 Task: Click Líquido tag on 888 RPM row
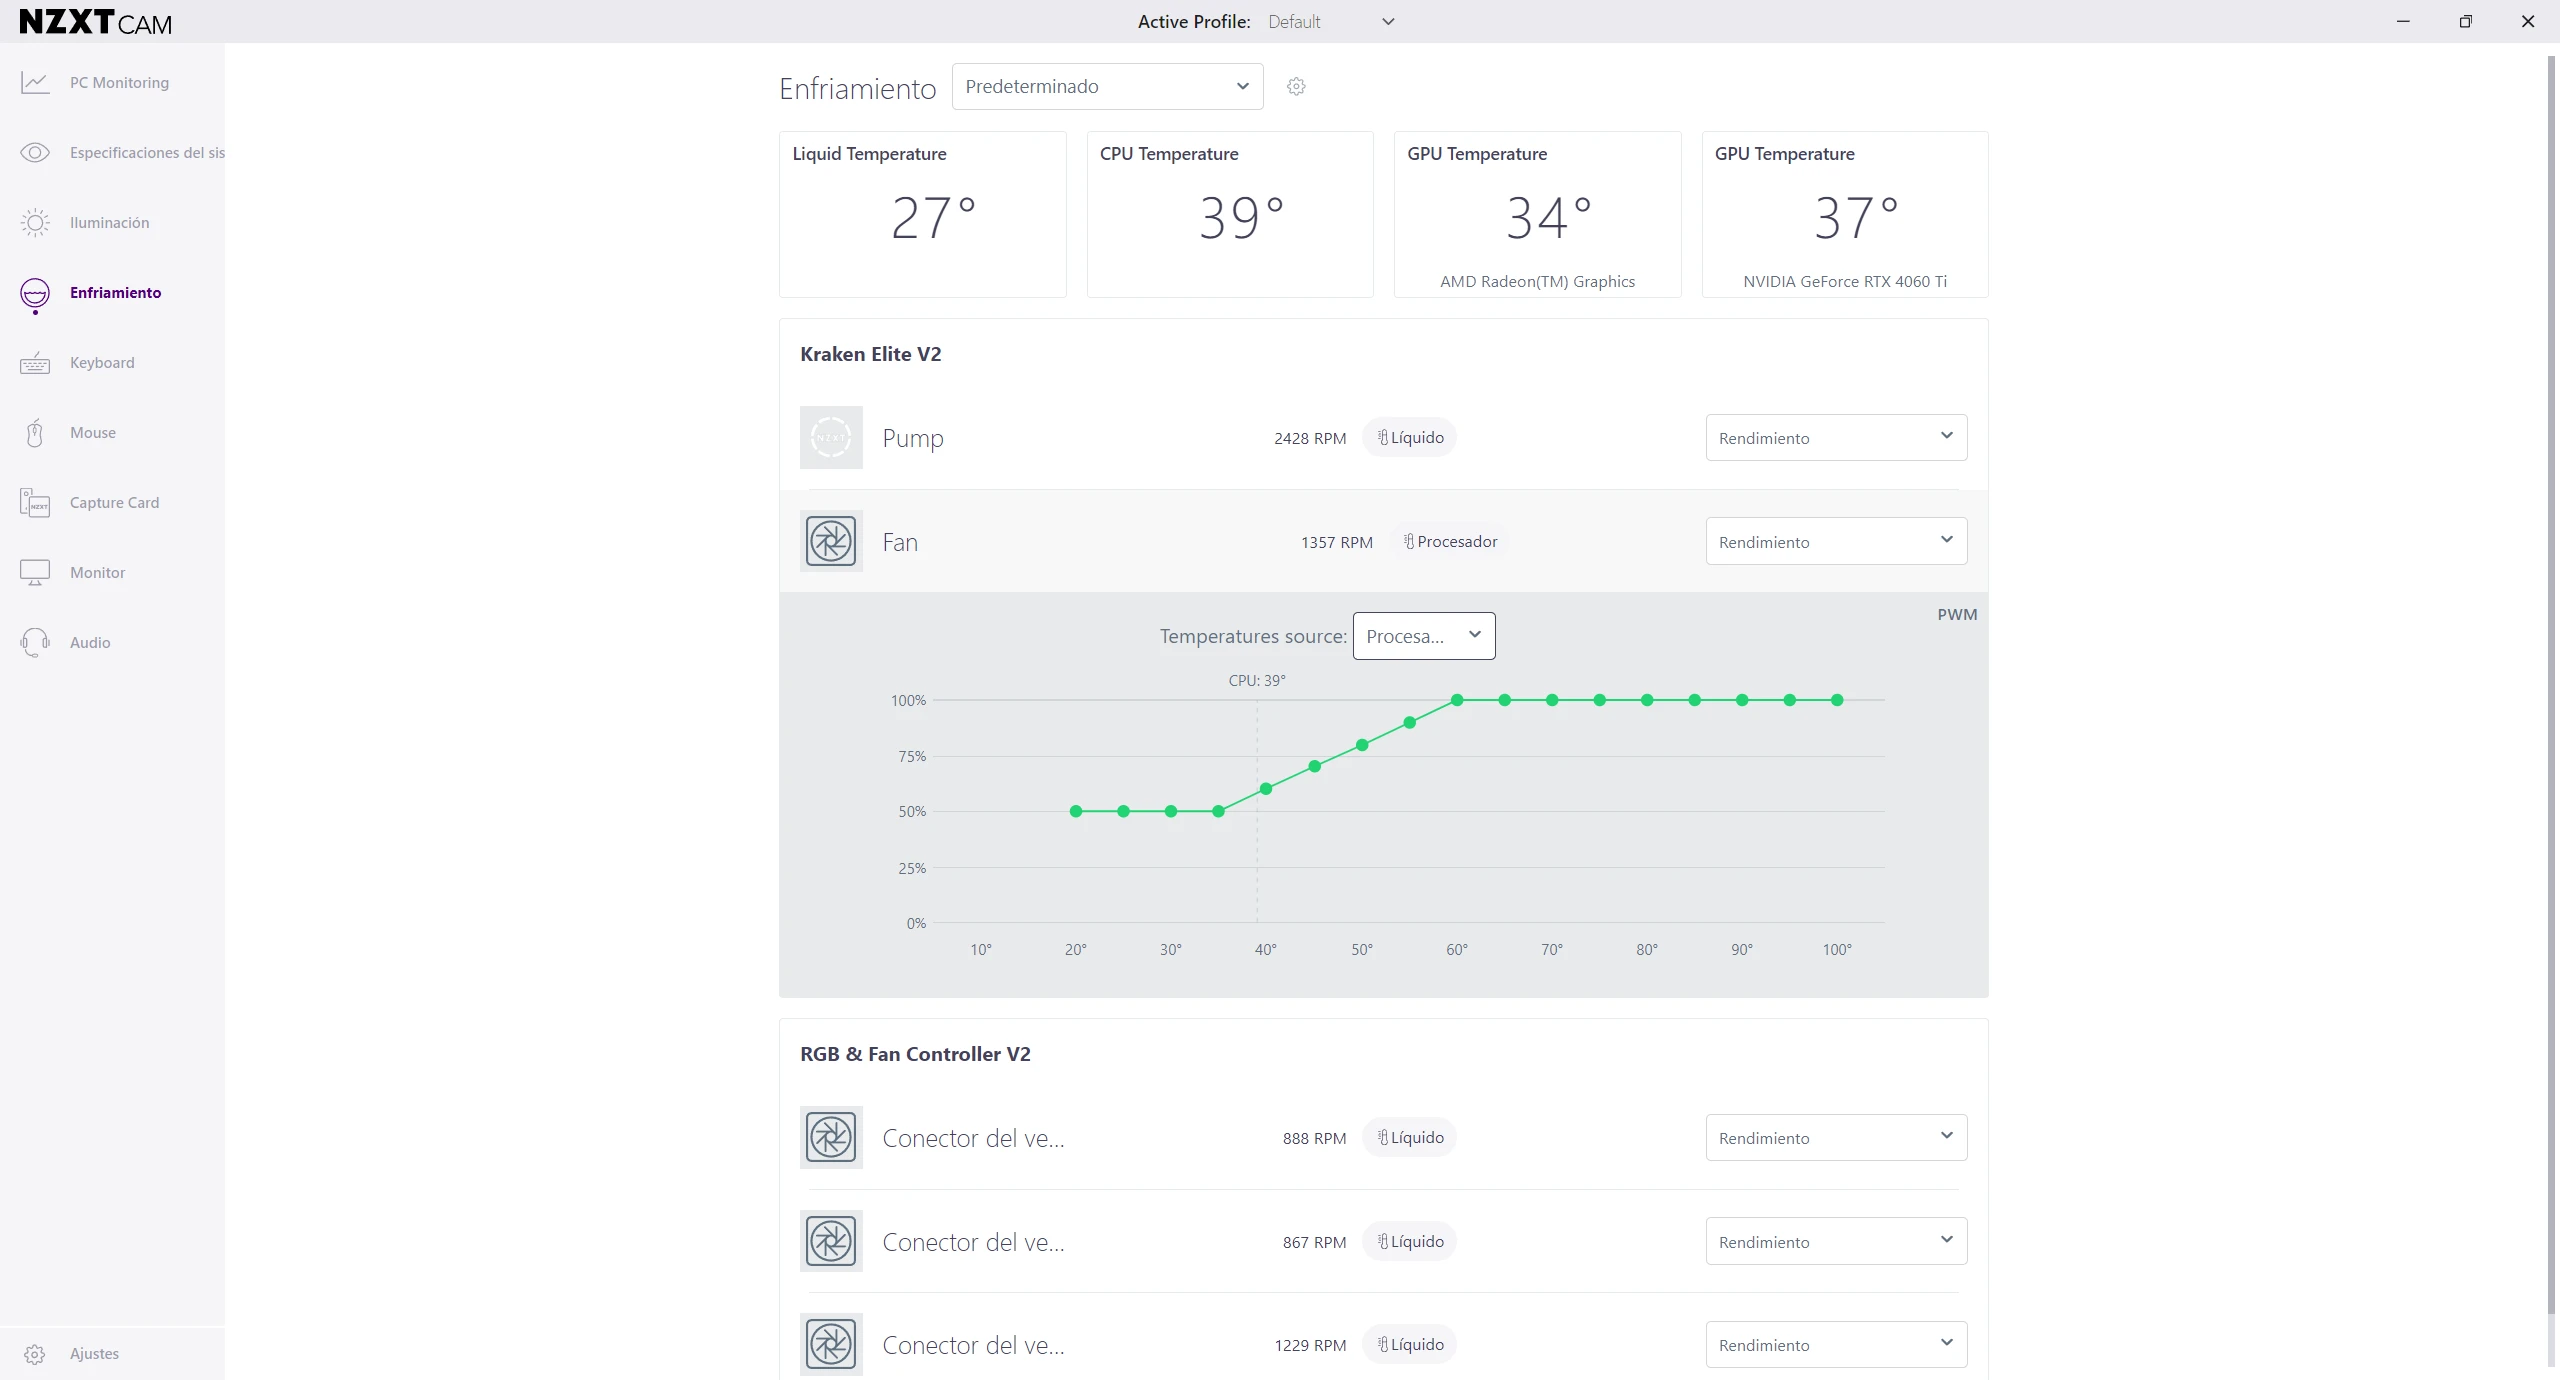point(1410,1138)
